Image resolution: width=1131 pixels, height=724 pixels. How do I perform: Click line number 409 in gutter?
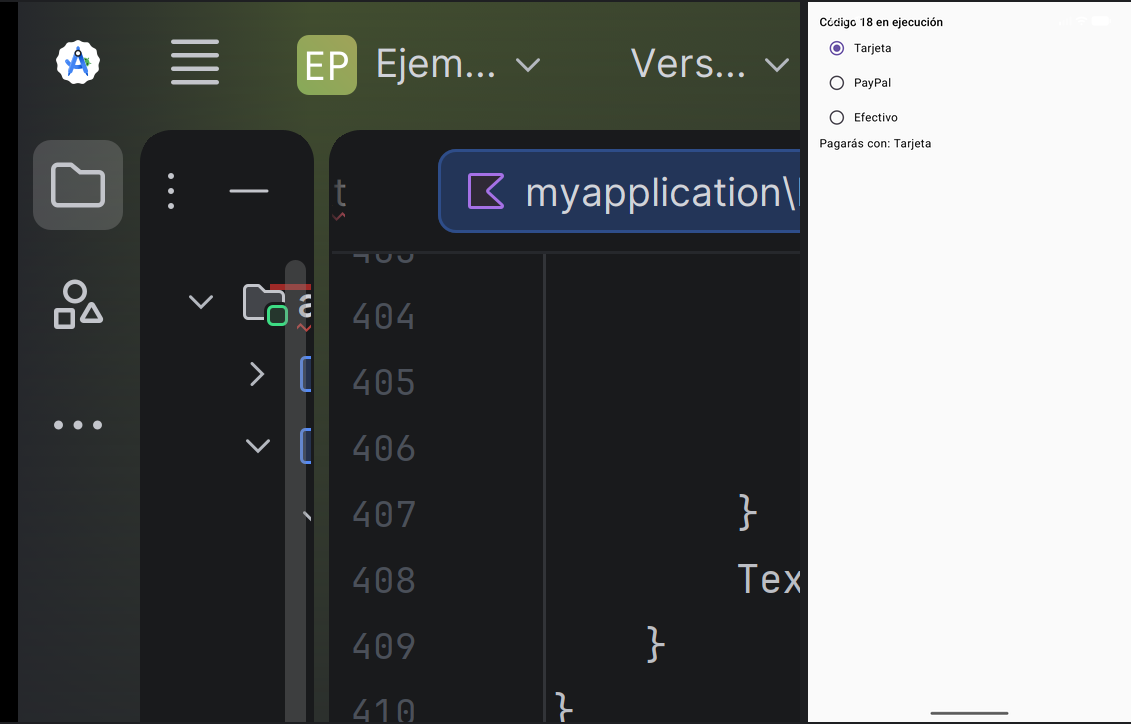point(384,646)
